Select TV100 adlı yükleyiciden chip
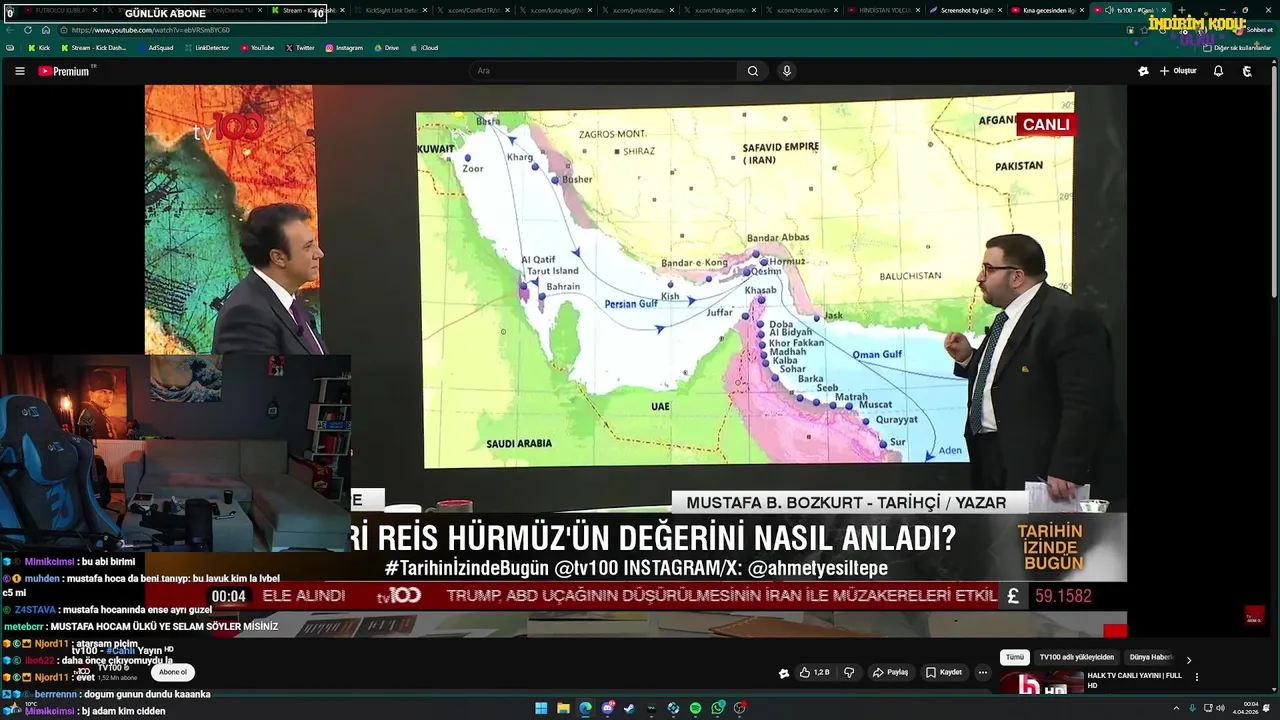This screenshot has height=720, width=1280. pos(1076,657)
